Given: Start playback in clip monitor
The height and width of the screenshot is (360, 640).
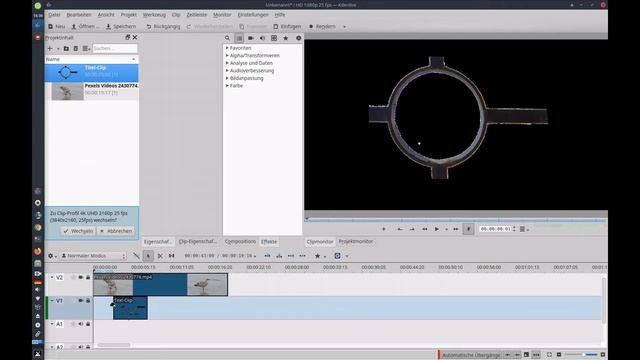Looking at the screenshot, I should (437, 229).
